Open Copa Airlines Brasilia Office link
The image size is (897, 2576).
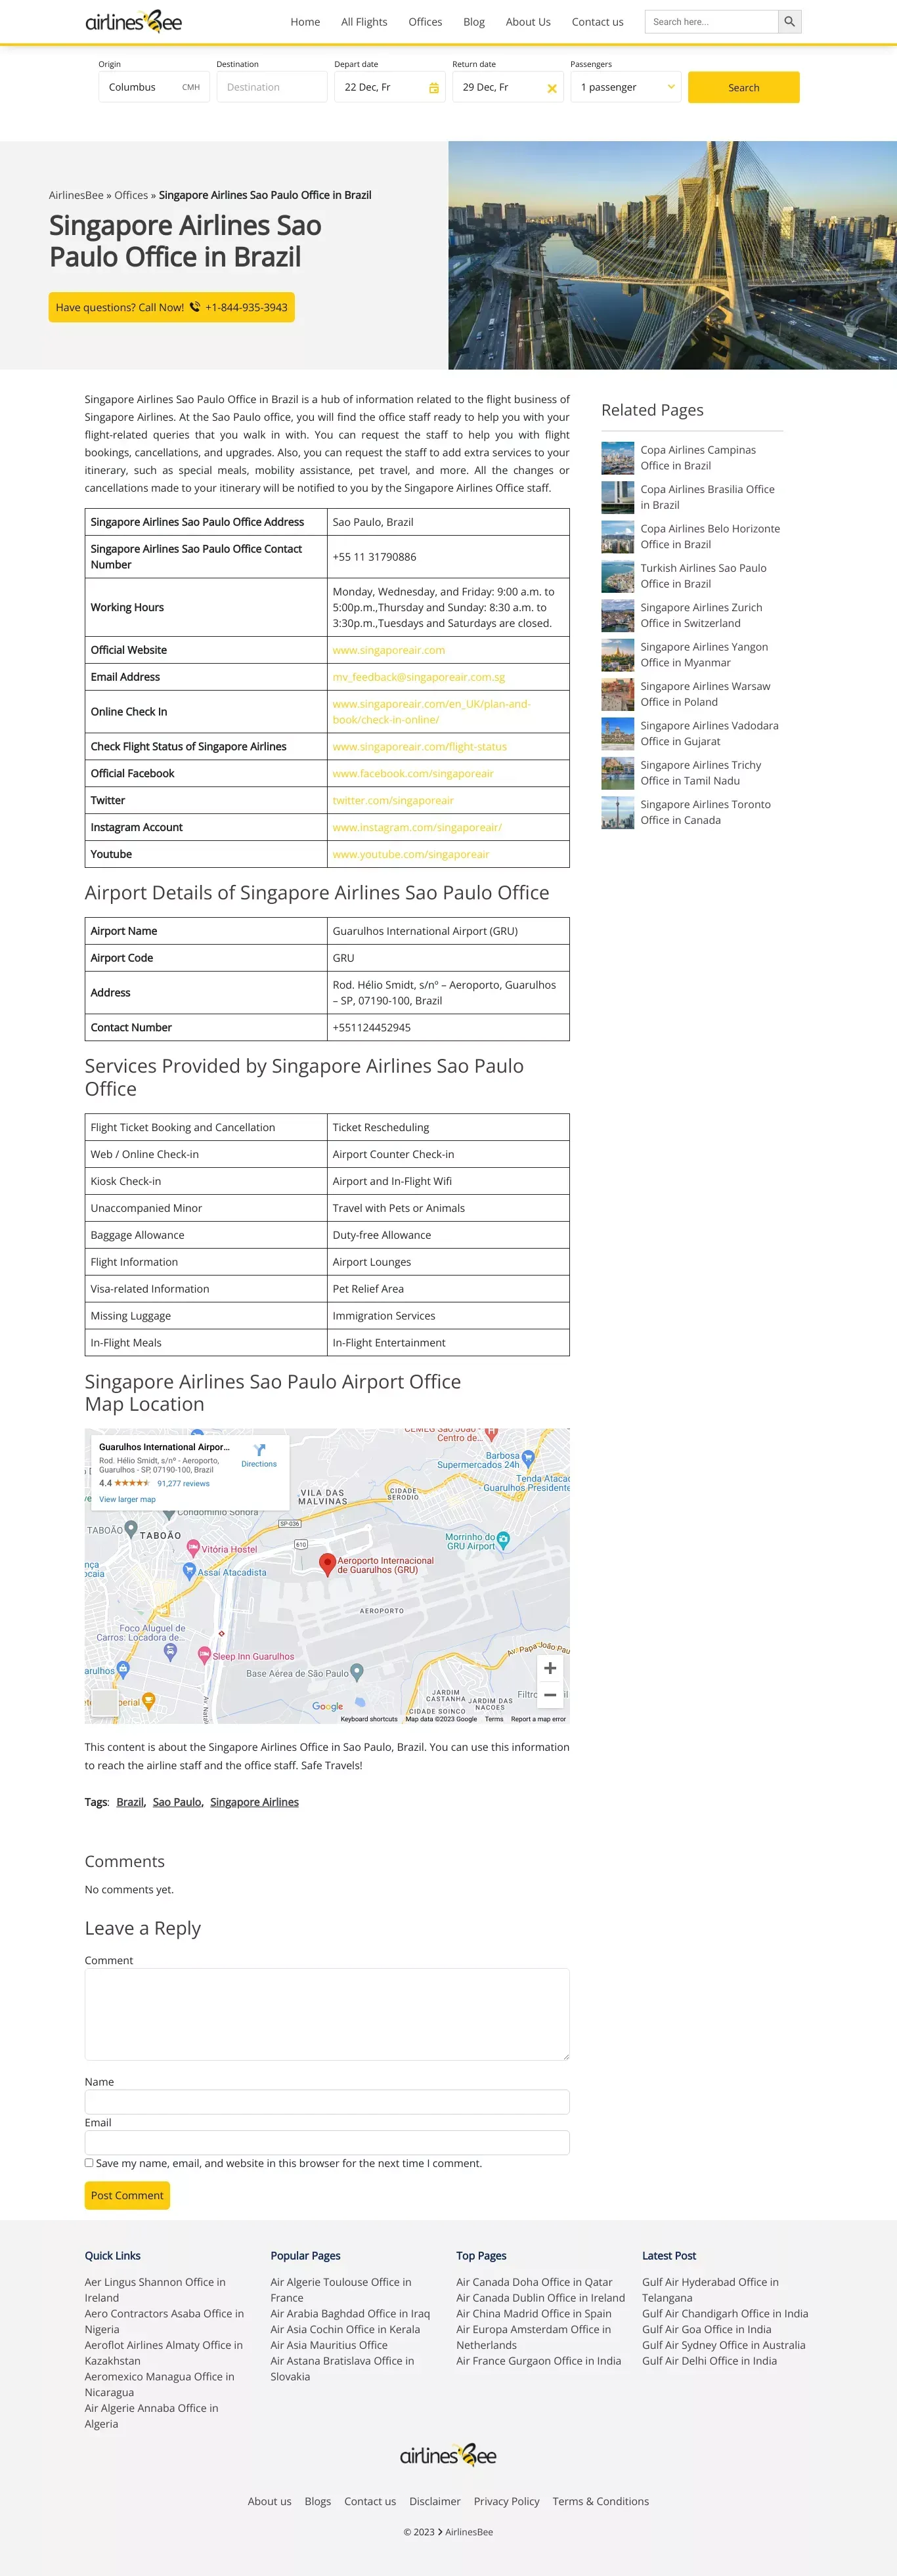click(707, 497)
